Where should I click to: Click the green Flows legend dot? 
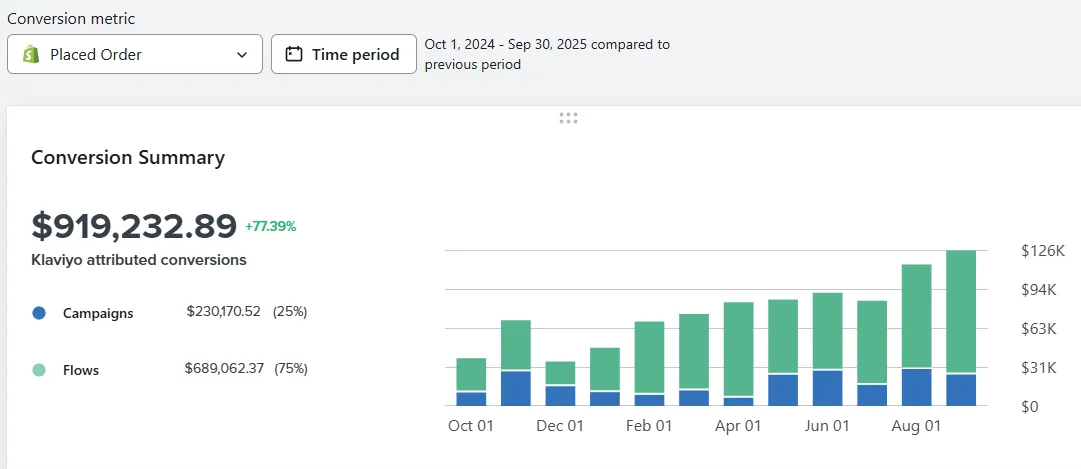click(39, 370)
